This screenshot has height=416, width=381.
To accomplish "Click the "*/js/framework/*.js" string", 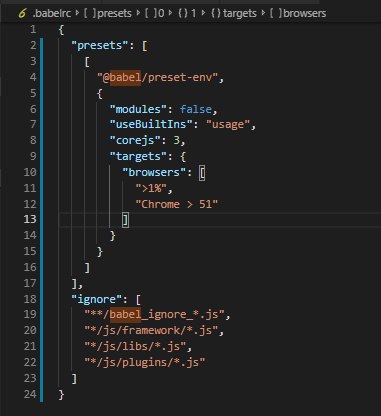I will (151, 330).
